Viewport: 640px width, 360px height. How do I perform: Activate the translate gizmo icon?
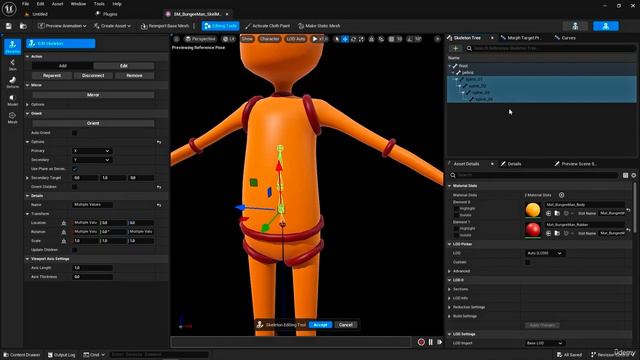pos(345,39)
